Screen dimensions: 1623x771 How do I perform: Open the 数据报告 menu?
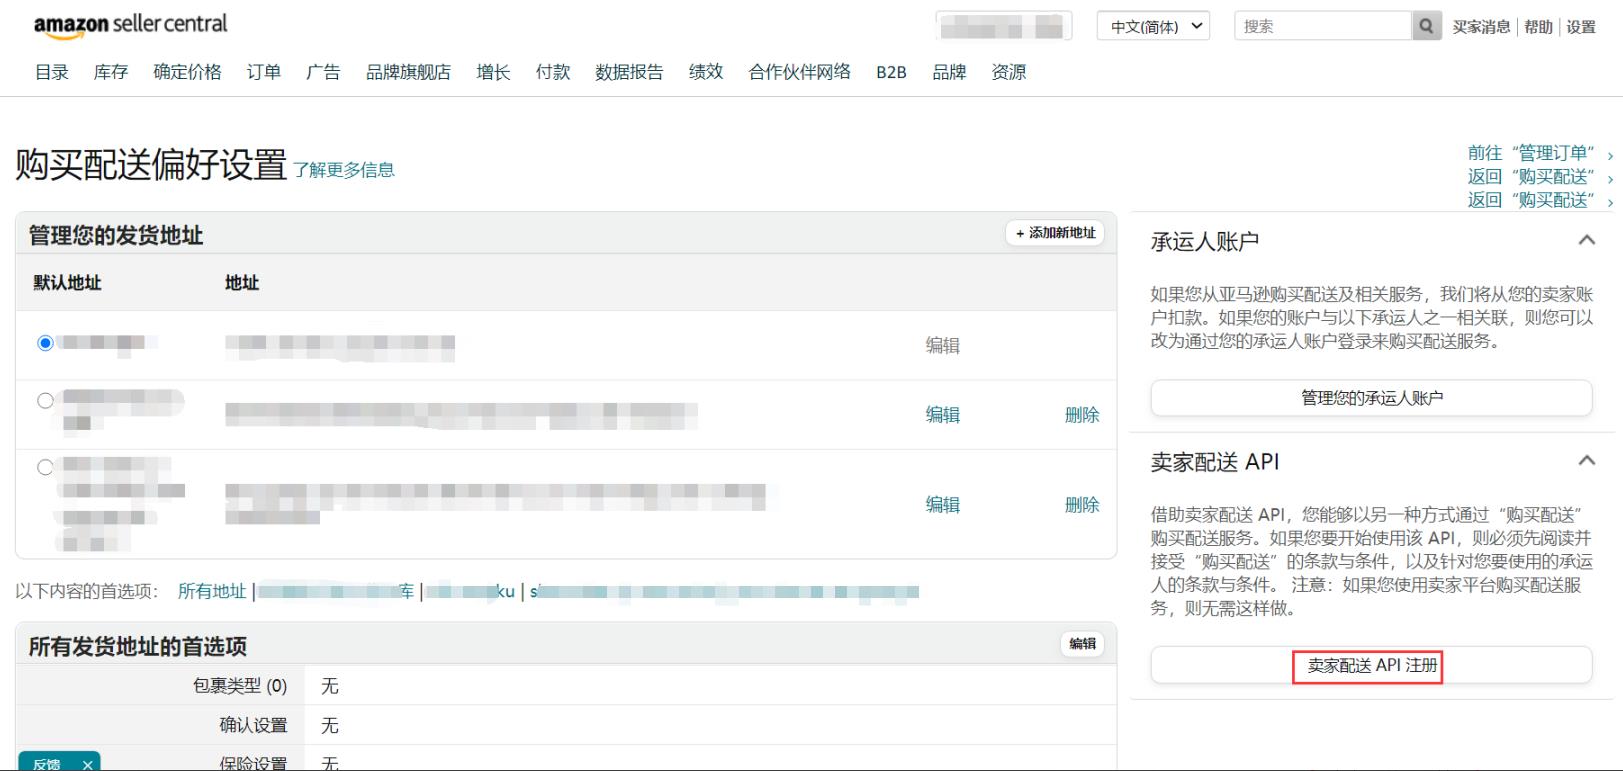coord(629,72)
